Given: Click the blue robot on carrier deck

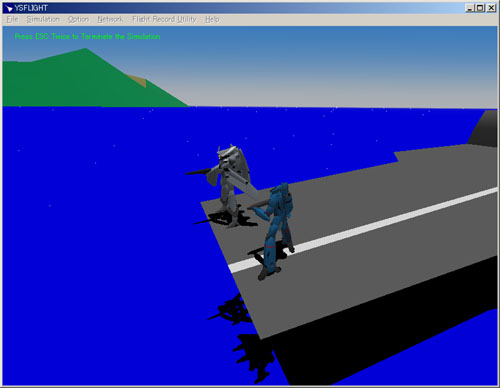Looking at the screenshot, I should [x=277, y=230].
